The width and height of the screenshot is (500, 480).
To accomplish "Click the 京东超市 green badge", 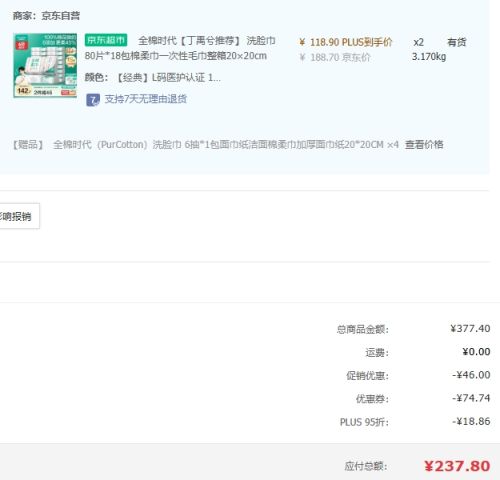I will click(106, 40).
